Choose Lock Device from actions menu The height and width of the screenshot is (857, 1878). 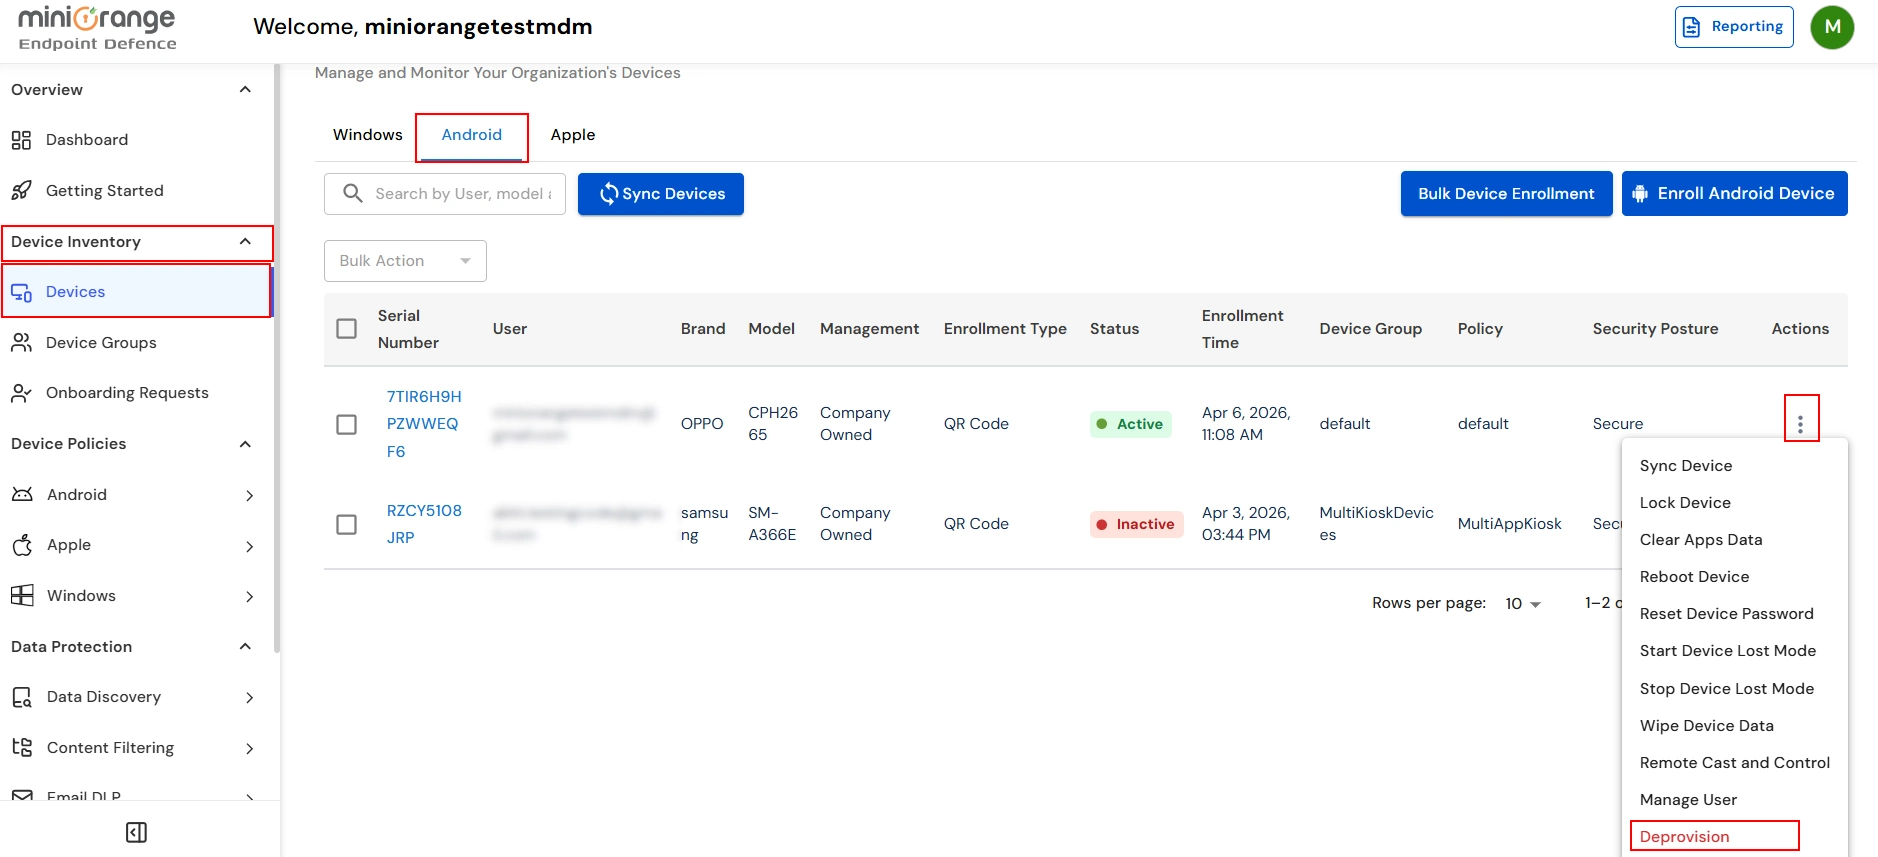(1734, 503)
